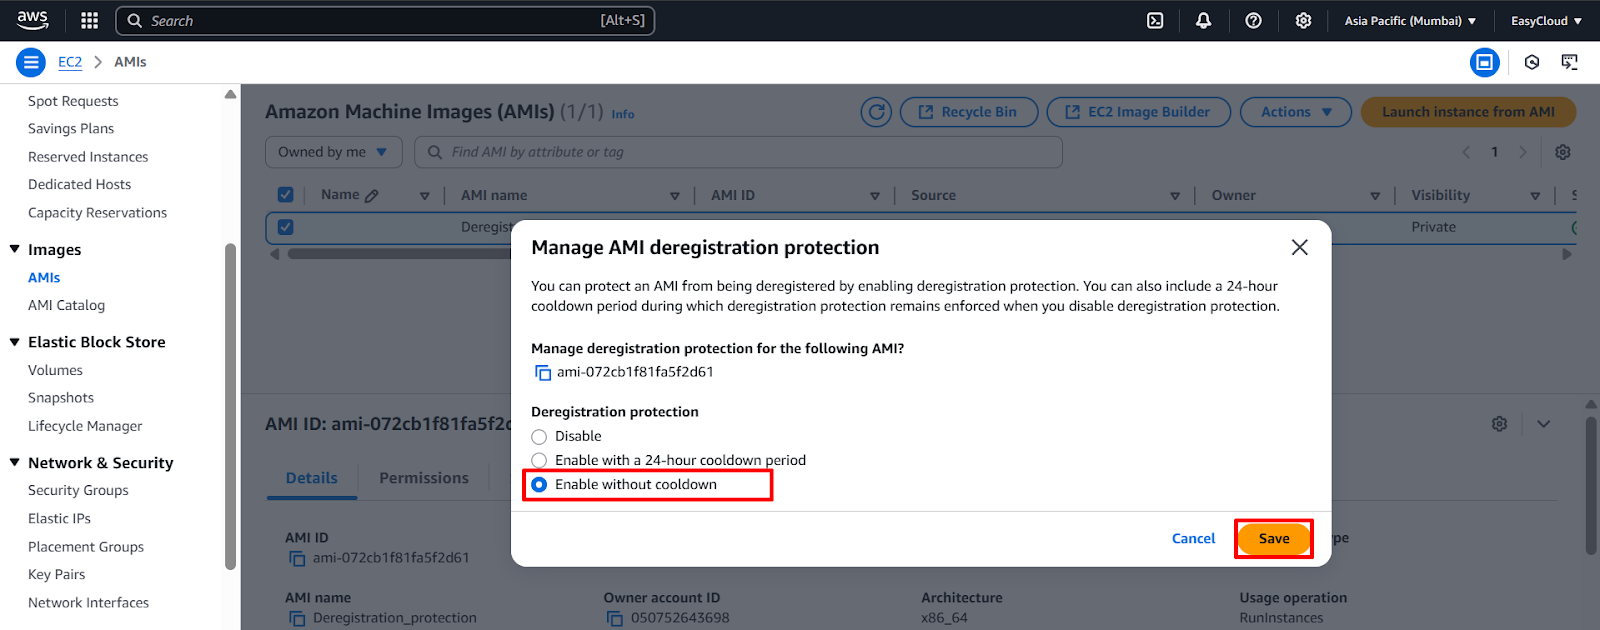Viewport: 1600px width, 630px height.
Task: Open Dedicated Hosts in sidebar
Action: tap(79, 184)
